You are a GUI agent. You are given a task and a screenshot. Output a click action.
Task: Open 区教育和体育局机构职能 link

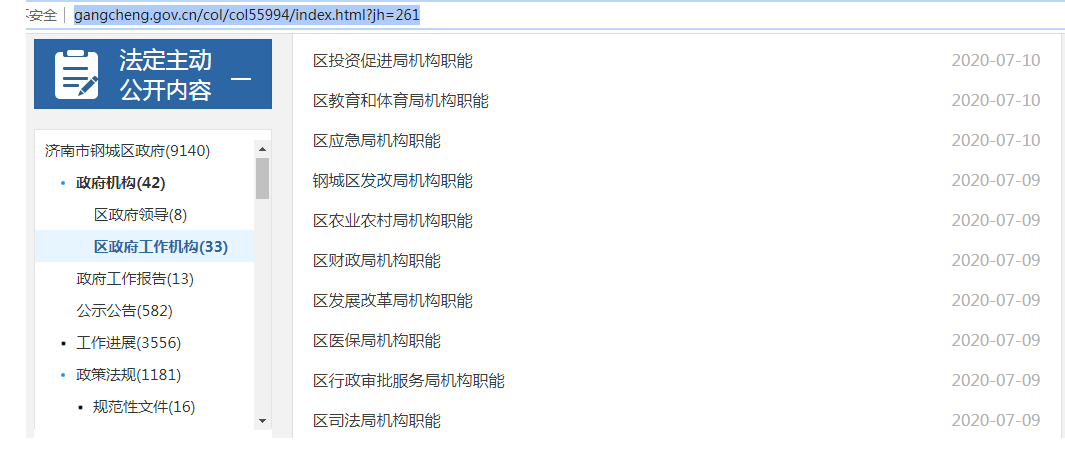[x=401, y=101]
